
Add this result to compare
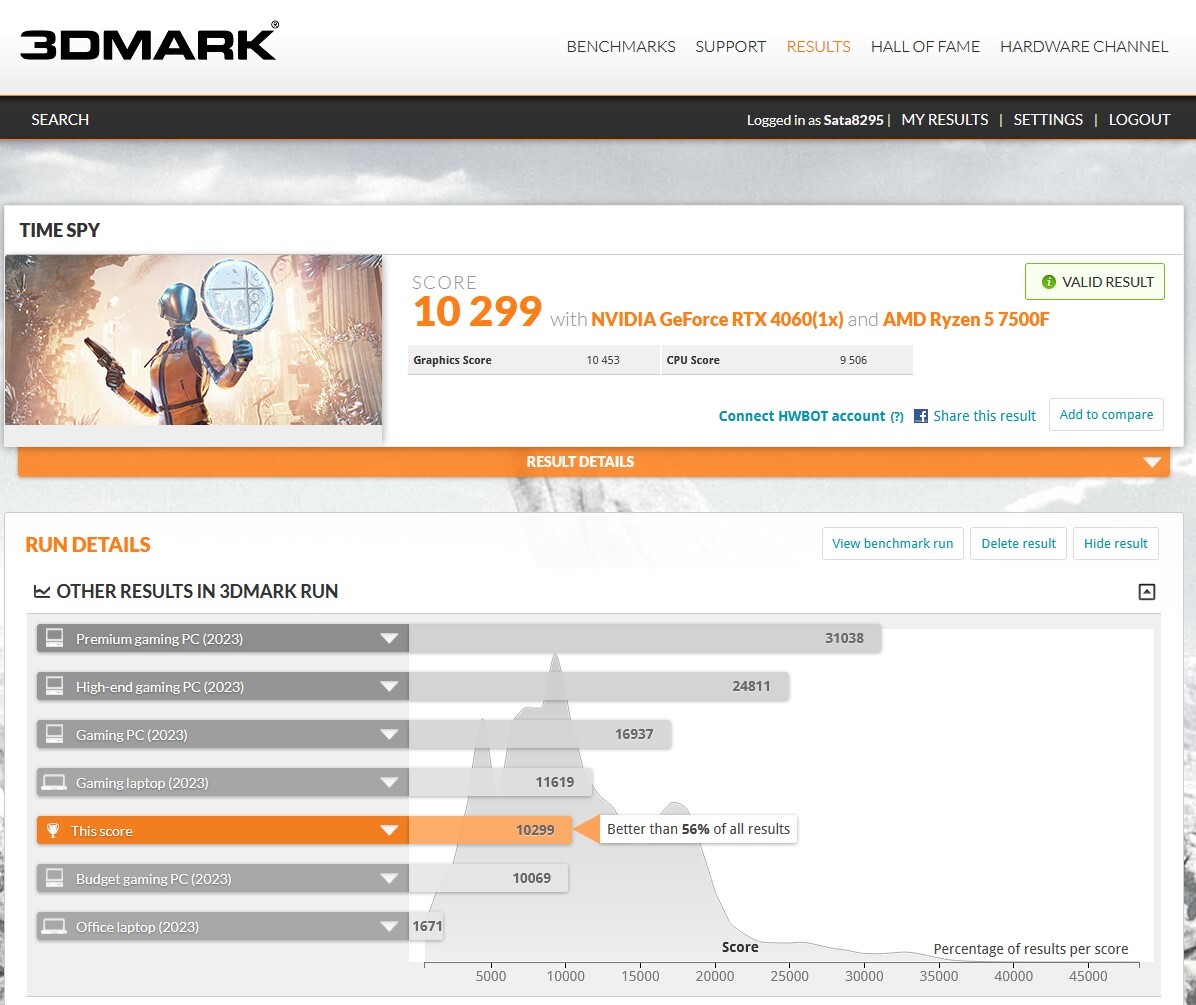pos(1106,414)
